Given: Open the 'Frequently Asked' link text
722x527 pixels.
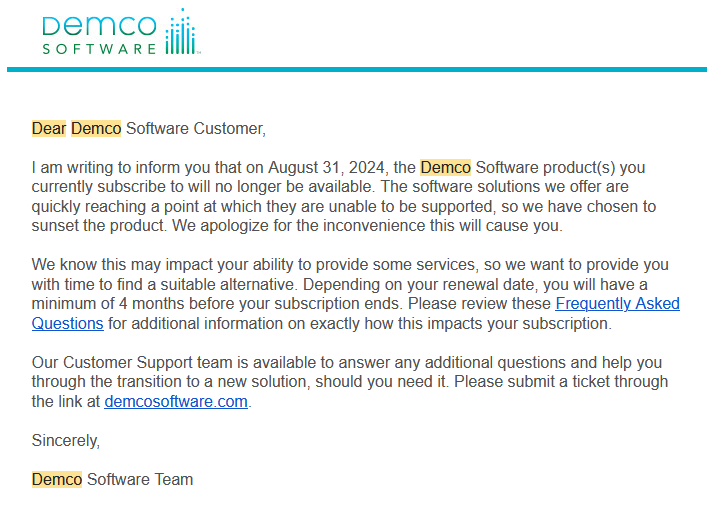Looking at the screenshot, I should [617, 304].
